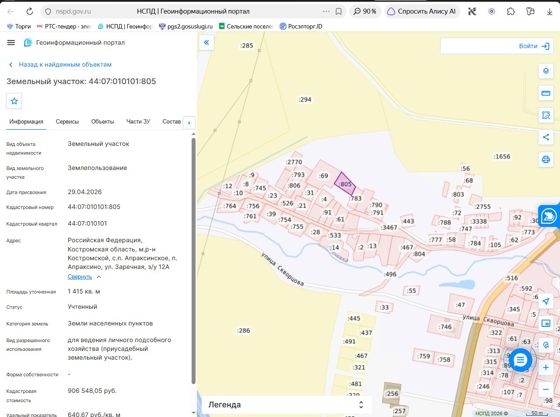Reload the browser page
This screenshot has width=560, height=417.
[x=30, y=11]
